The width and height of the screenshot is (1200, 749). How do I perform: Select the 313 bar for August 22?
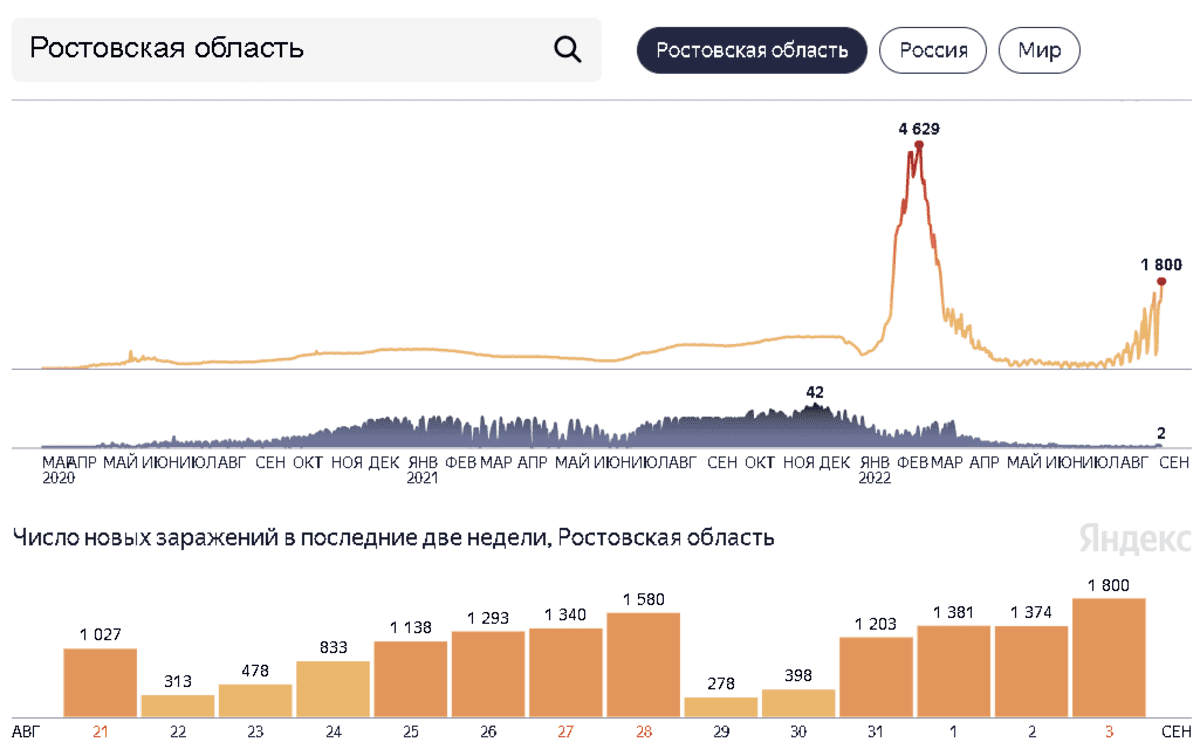point(178,705)
